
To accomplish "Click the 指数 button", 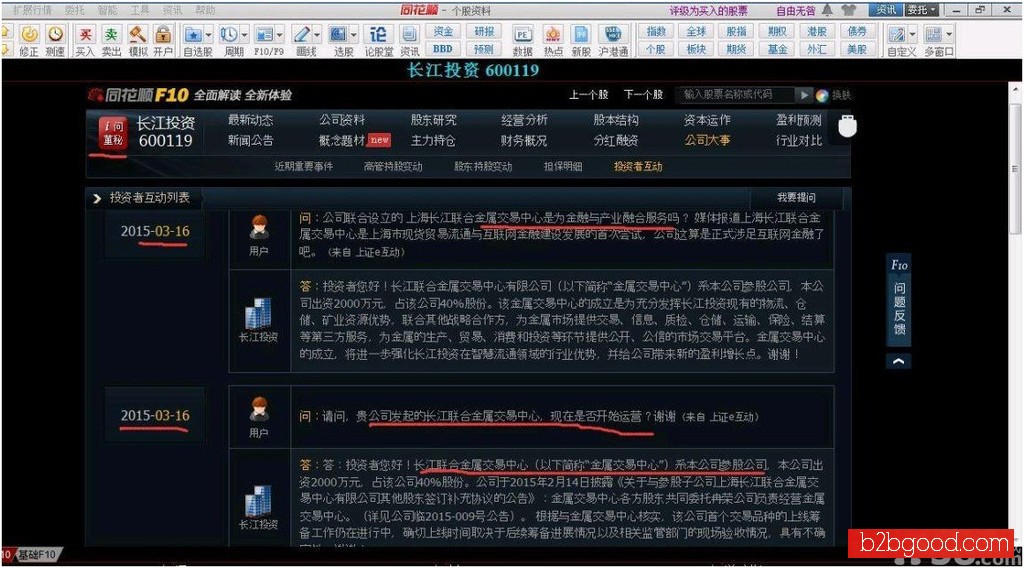I will pos(656,31).
